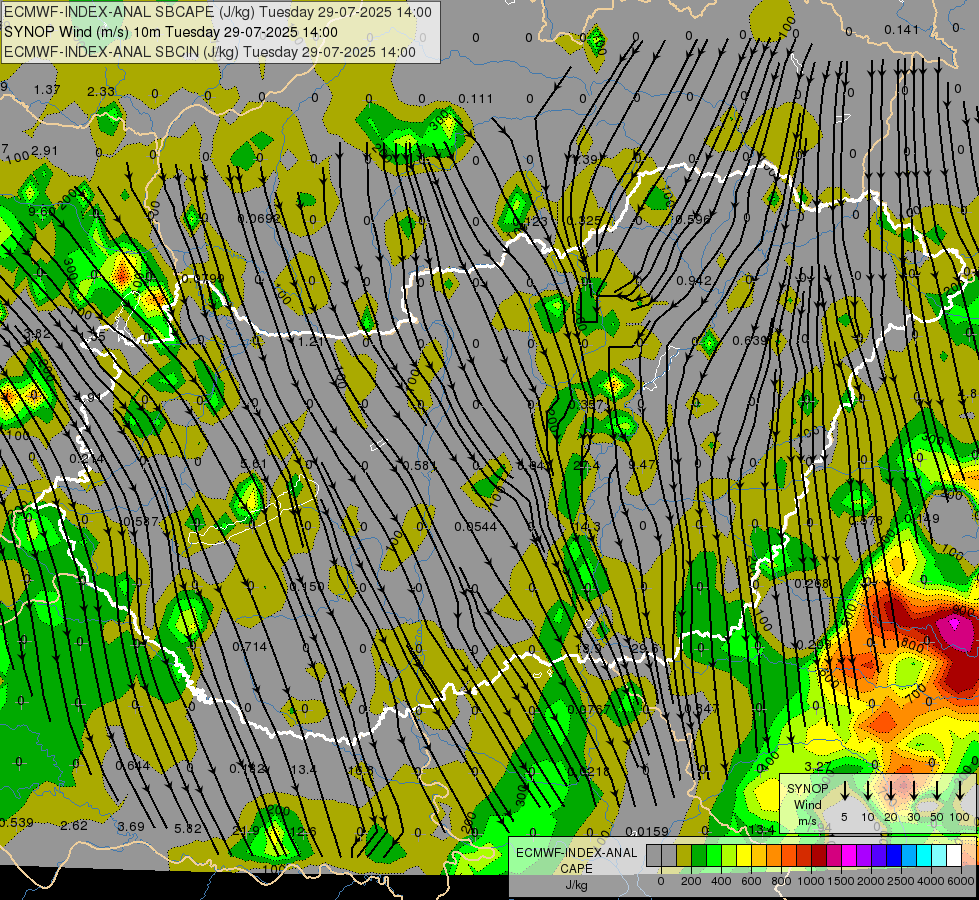This screenshot has height=900, width=979.
Task: Pick the olive CAPE legend swatch
Action: click(684, 855)
